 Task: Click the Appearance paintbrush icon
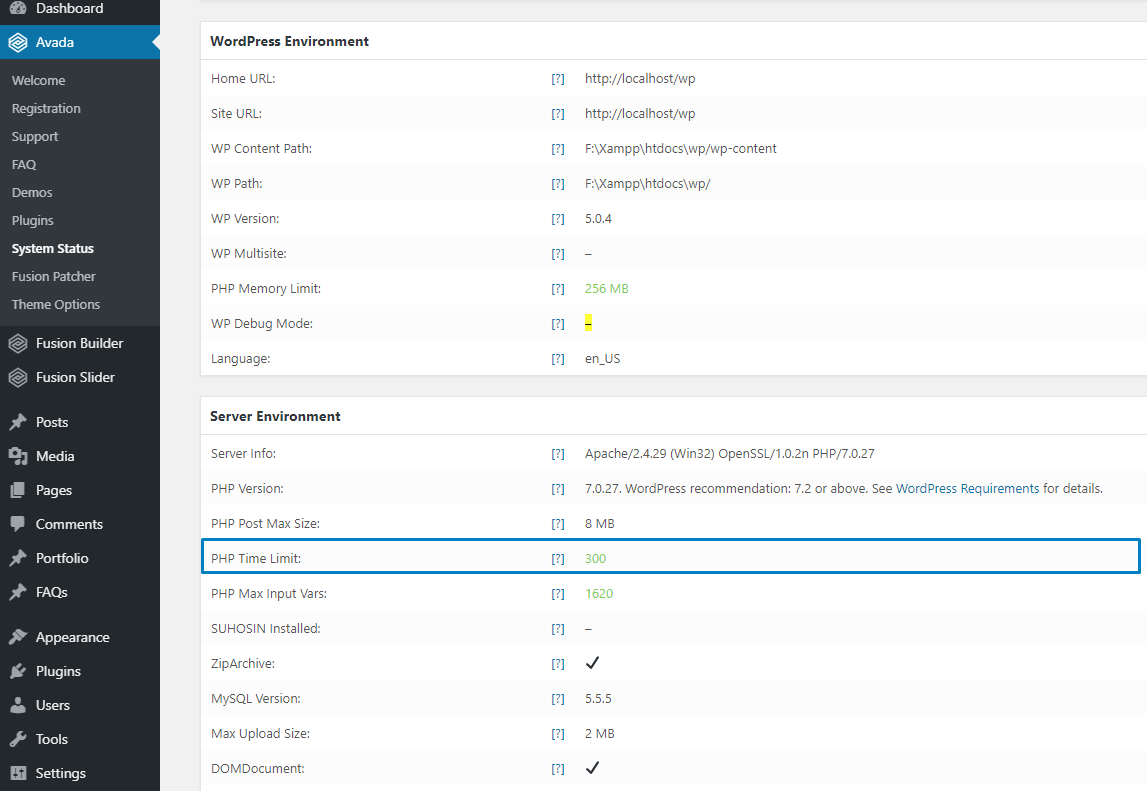17,638
